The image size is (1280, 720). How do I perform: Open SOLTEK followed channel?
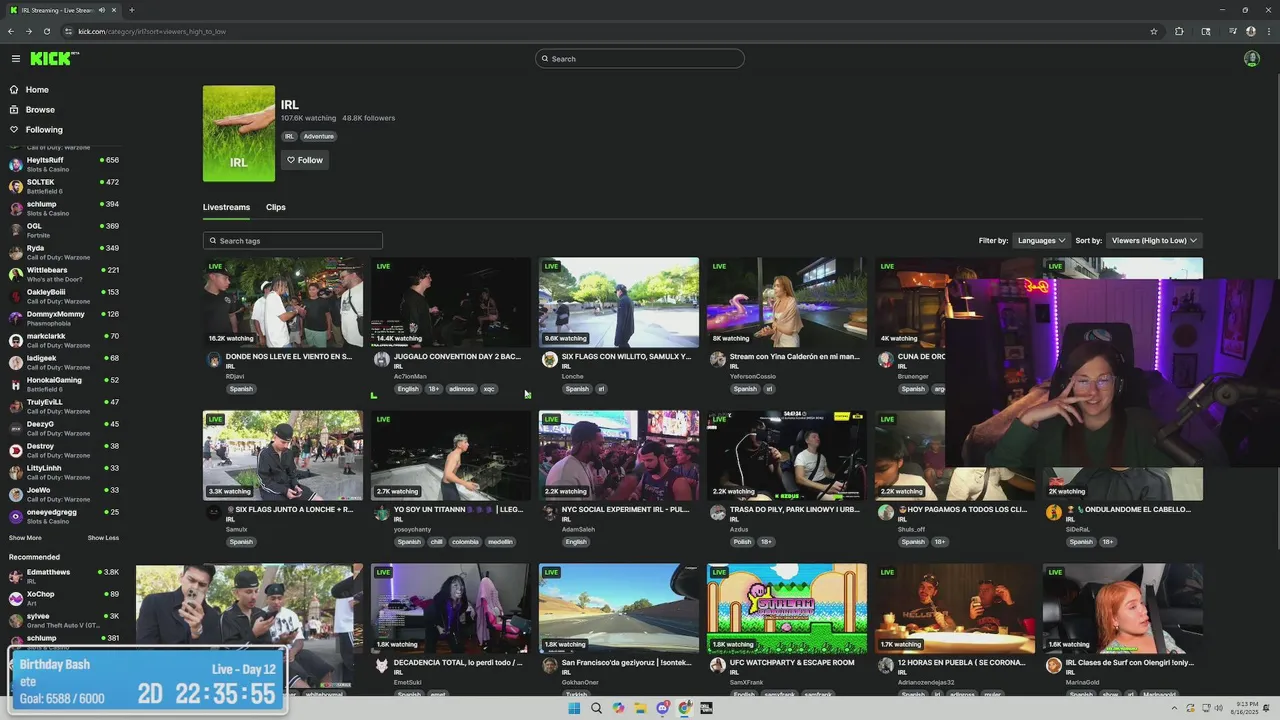click(x=63, y=186)
